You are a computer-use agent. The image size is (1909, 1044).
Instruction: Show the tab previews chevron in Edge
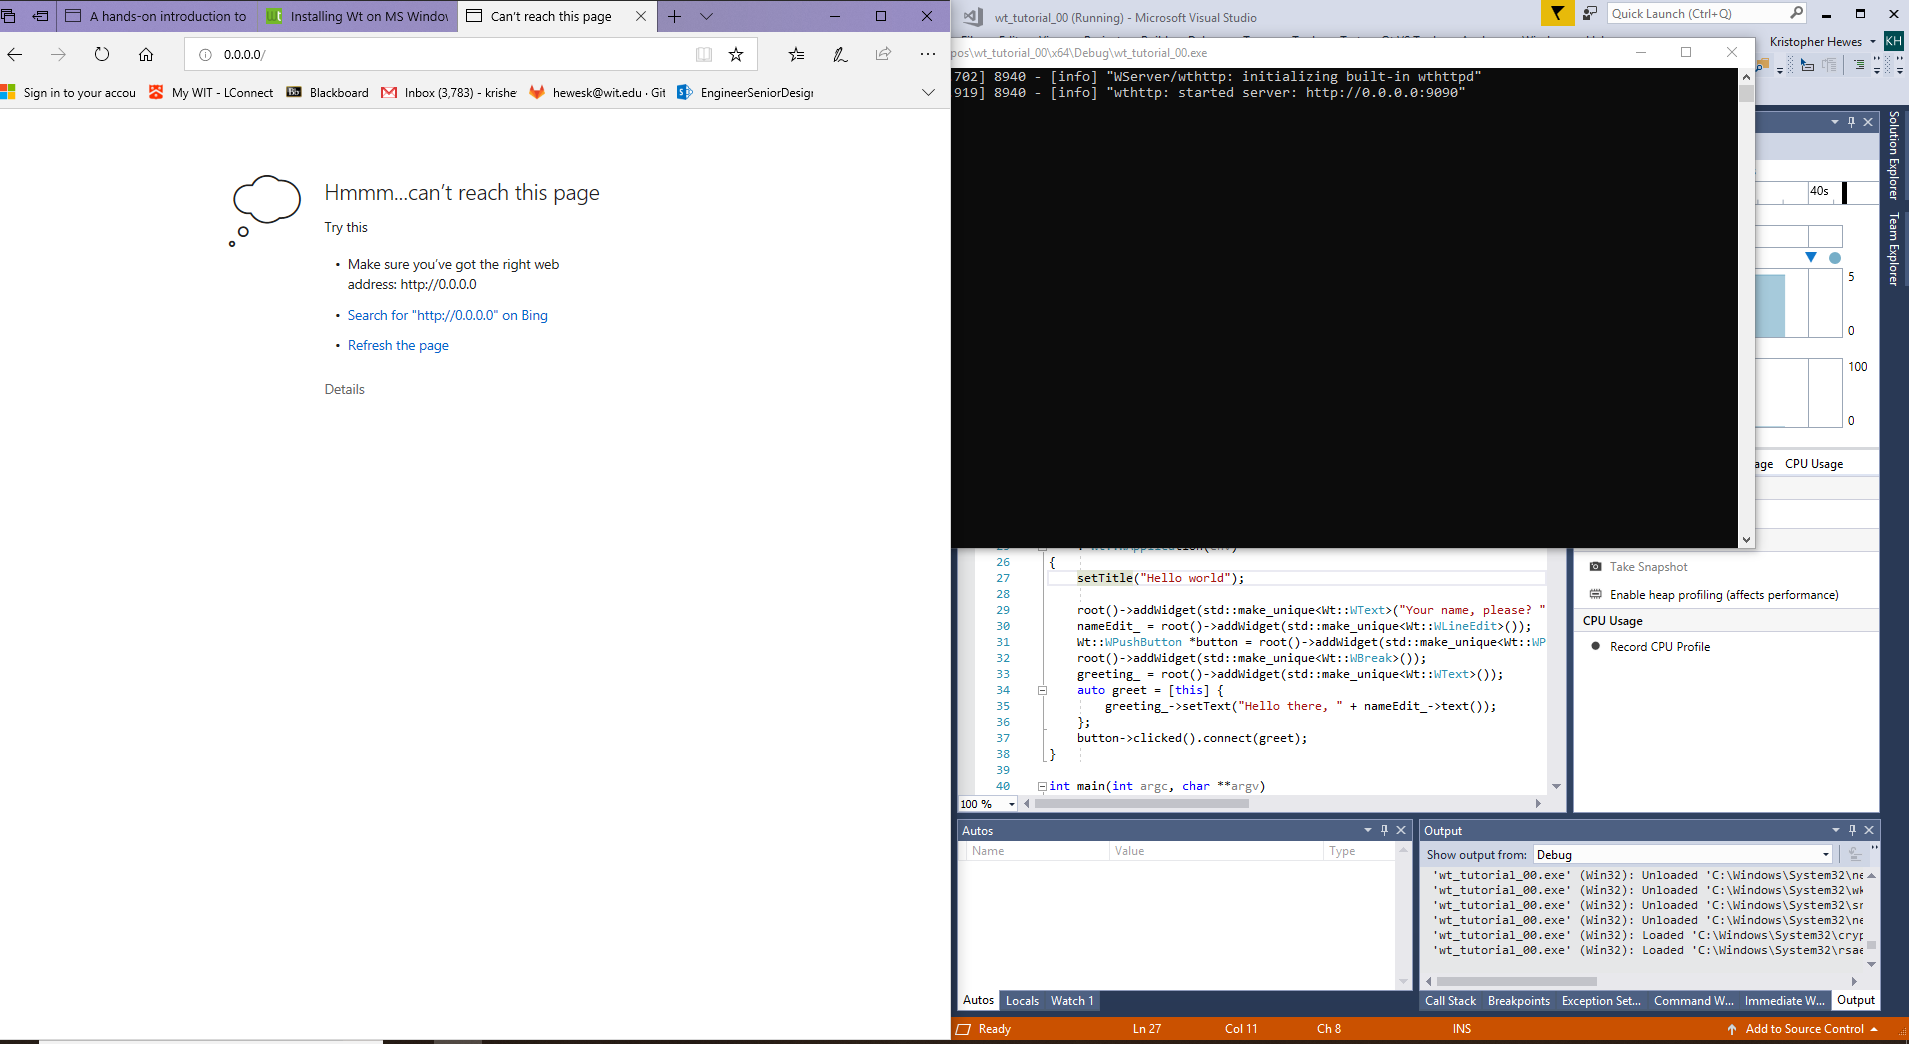coord(706,16)
